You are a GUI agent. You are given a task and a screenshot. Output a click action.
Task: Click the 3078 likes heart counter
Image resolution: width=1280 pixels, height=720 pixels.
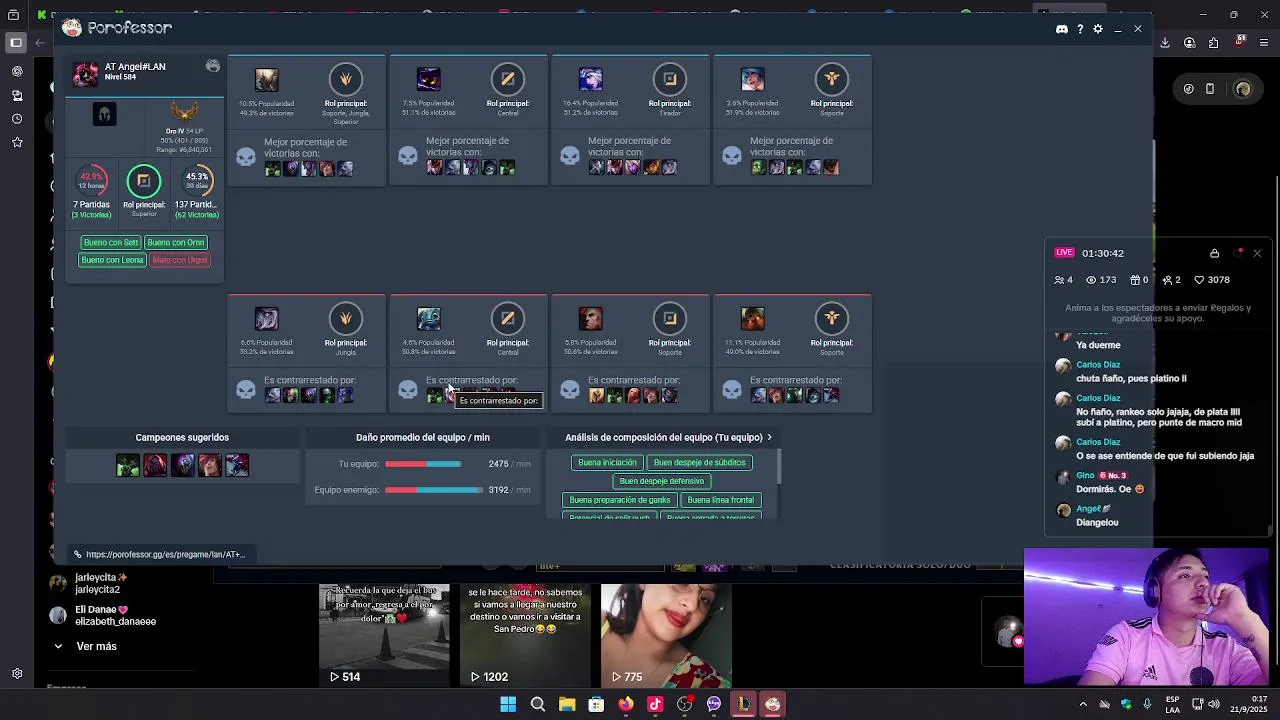(1213, 280)
